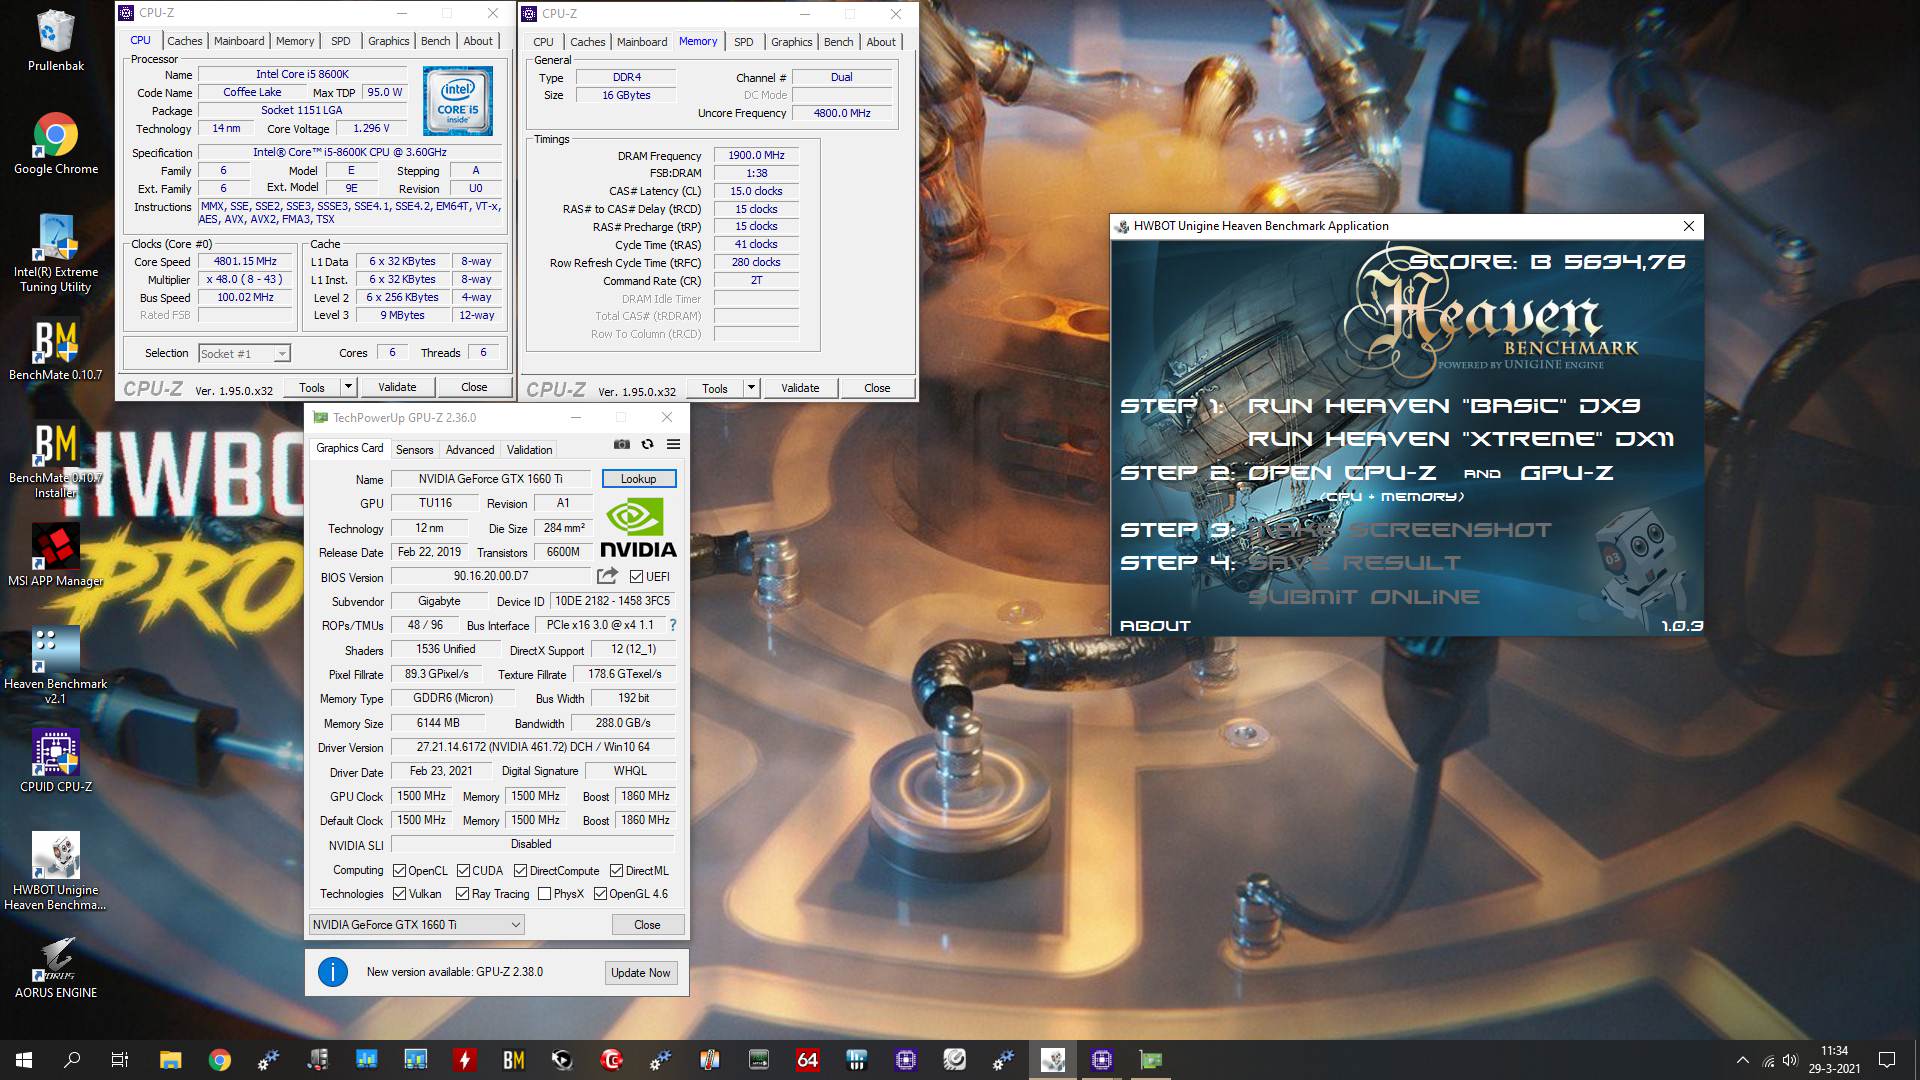Click the Bus Interface question mark
This screenshot has height=1080, width=1920.
click(x=673, y=625)
